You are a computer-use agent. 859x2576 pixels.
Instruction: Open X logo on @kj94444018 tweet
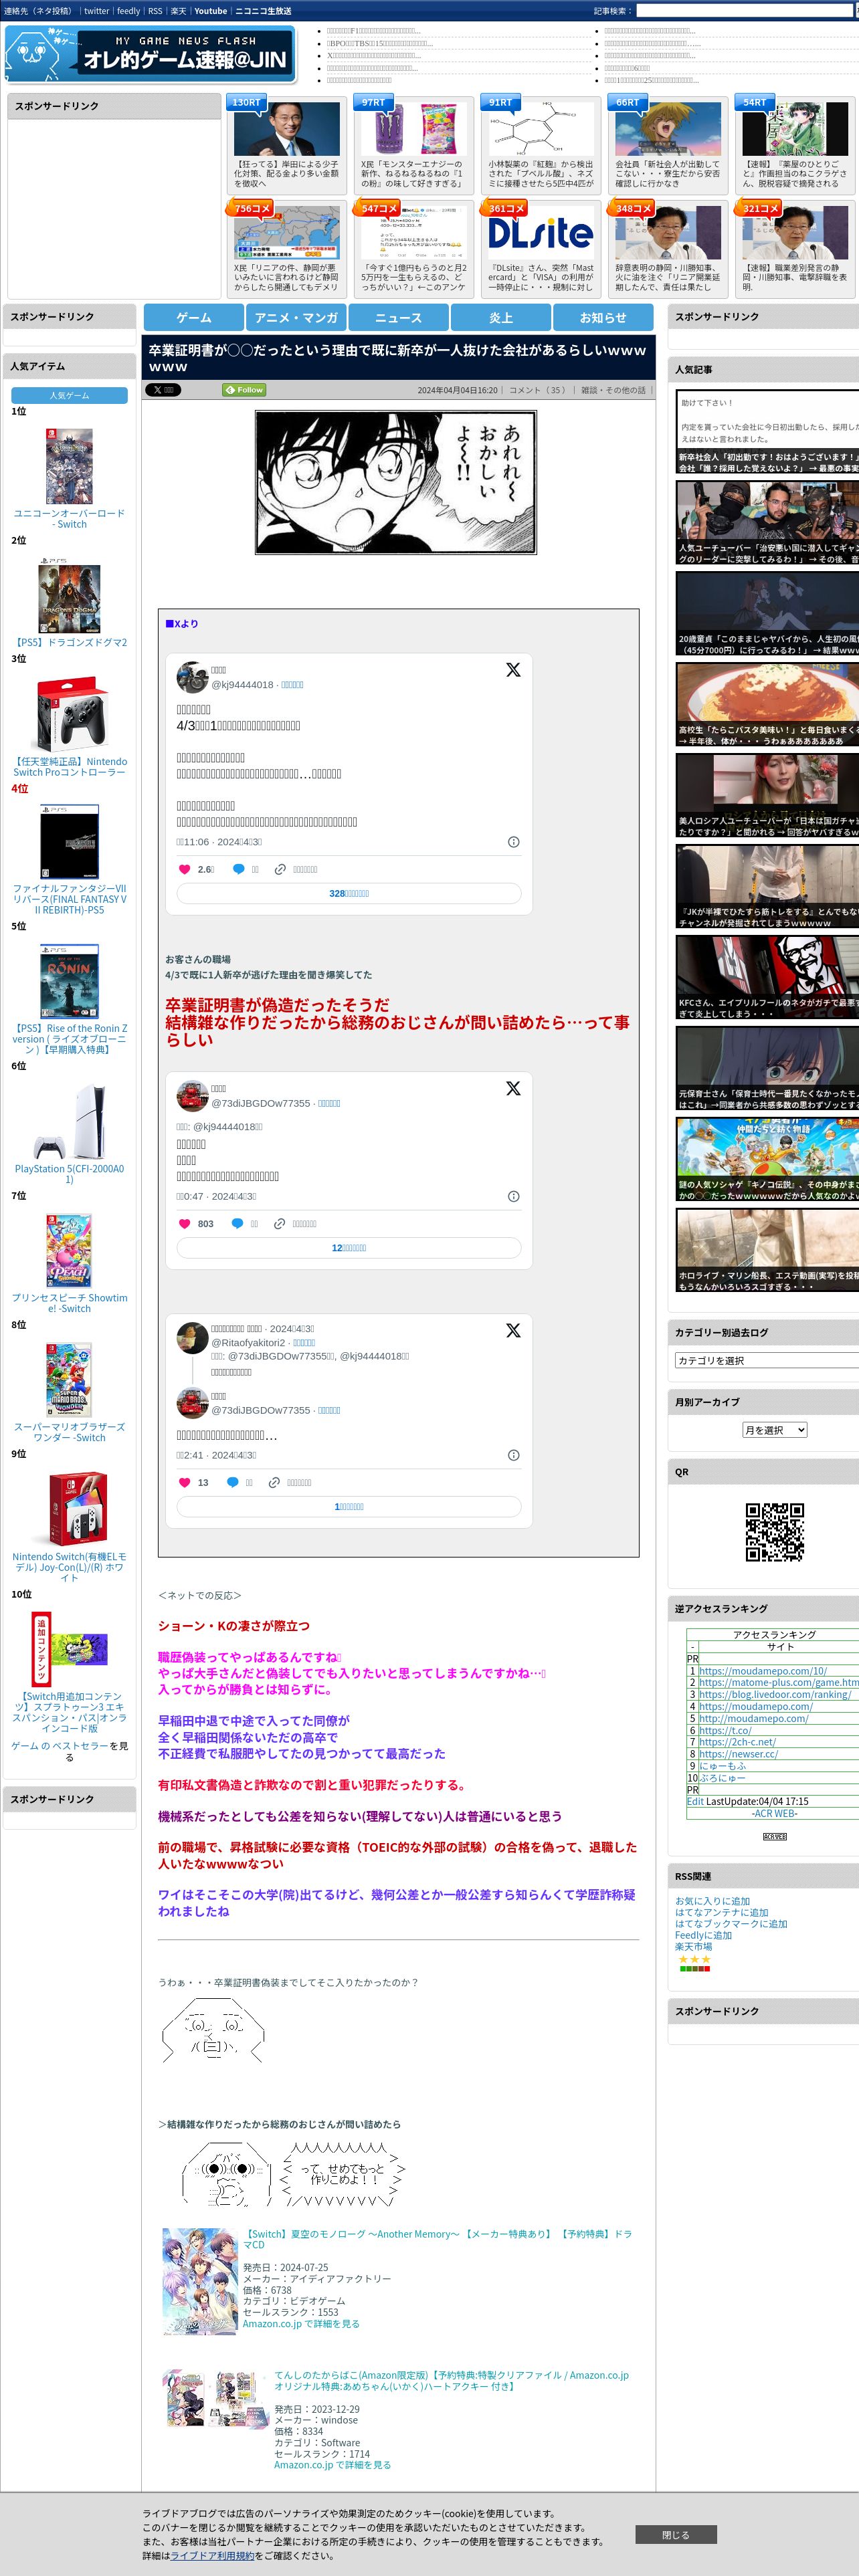pyautogui.click(x=513, y=670)
